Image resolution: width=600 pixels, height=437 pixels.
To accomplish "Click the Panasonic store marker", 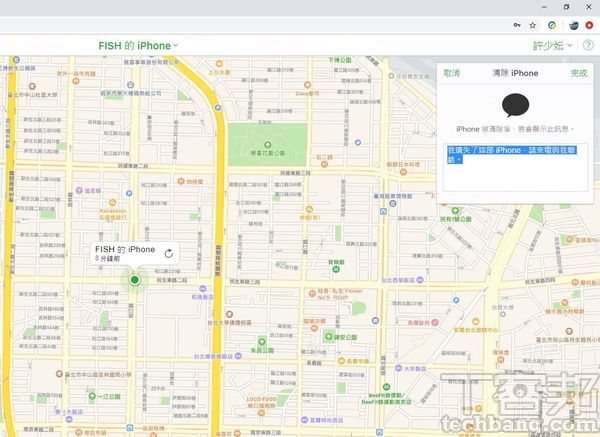I will click(112, 202).
